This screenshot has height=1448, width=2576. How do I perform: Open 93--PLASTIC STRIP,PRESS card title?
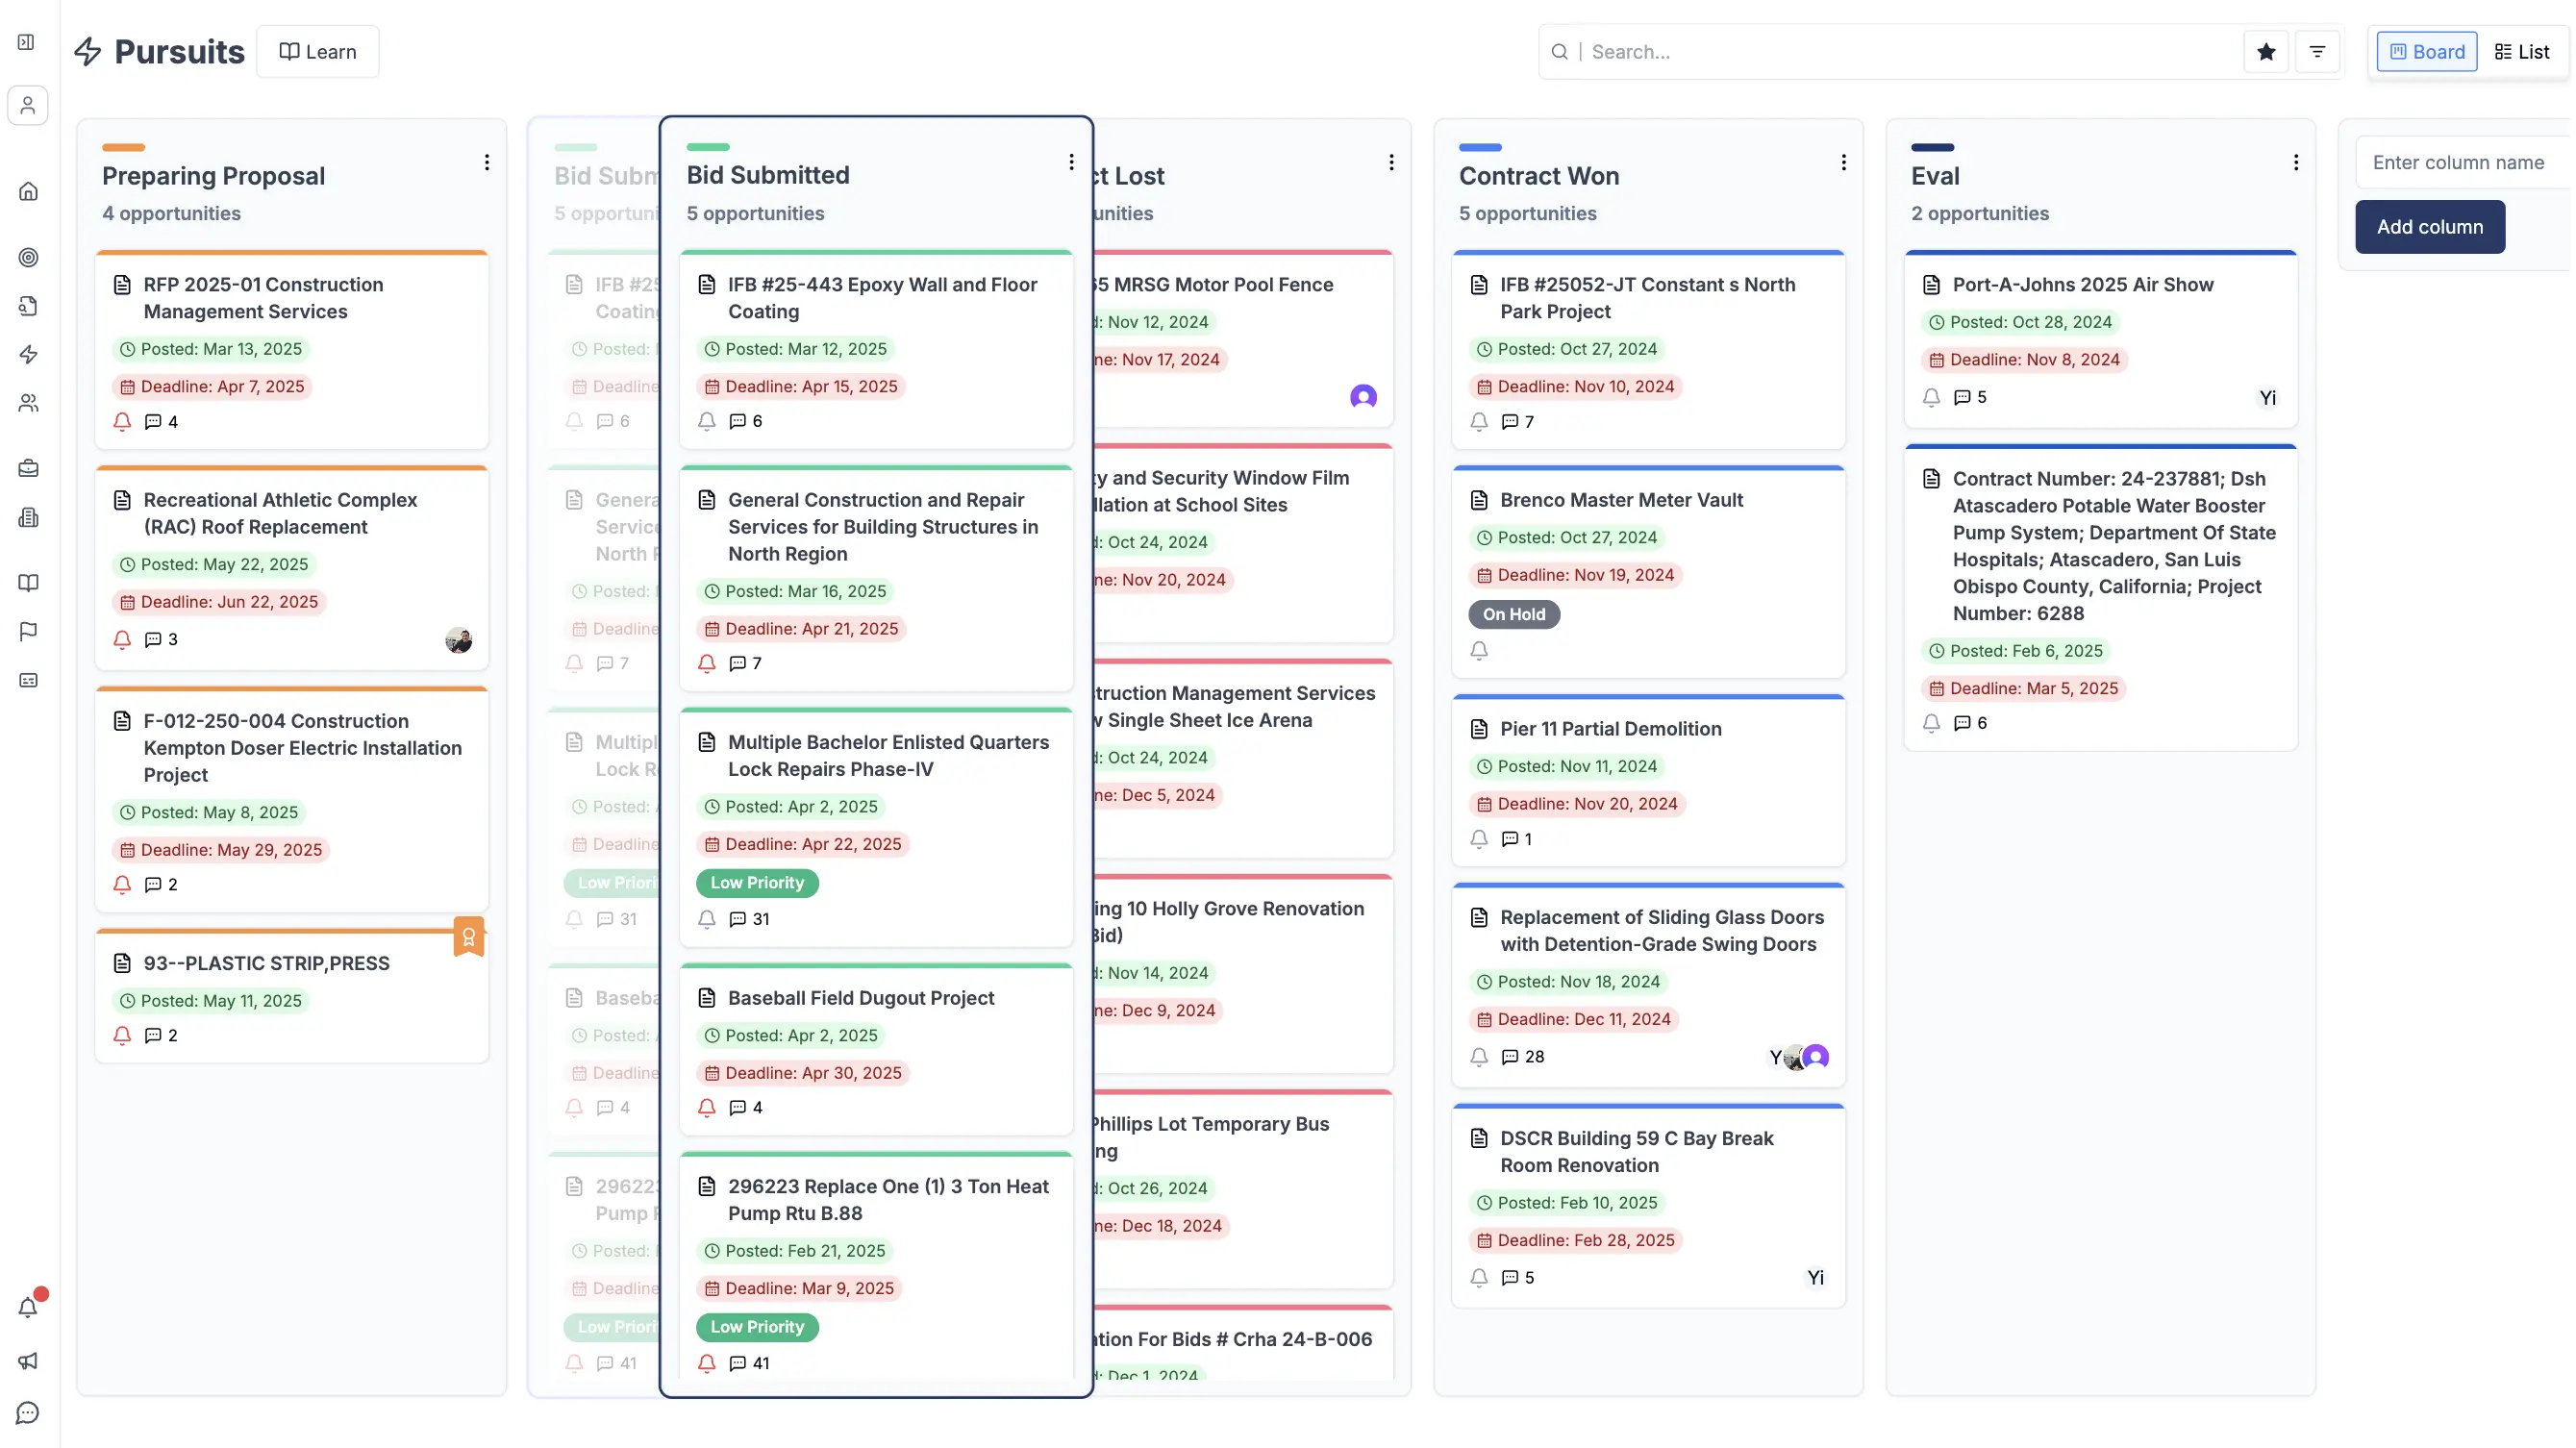click(x=266, y=963)
